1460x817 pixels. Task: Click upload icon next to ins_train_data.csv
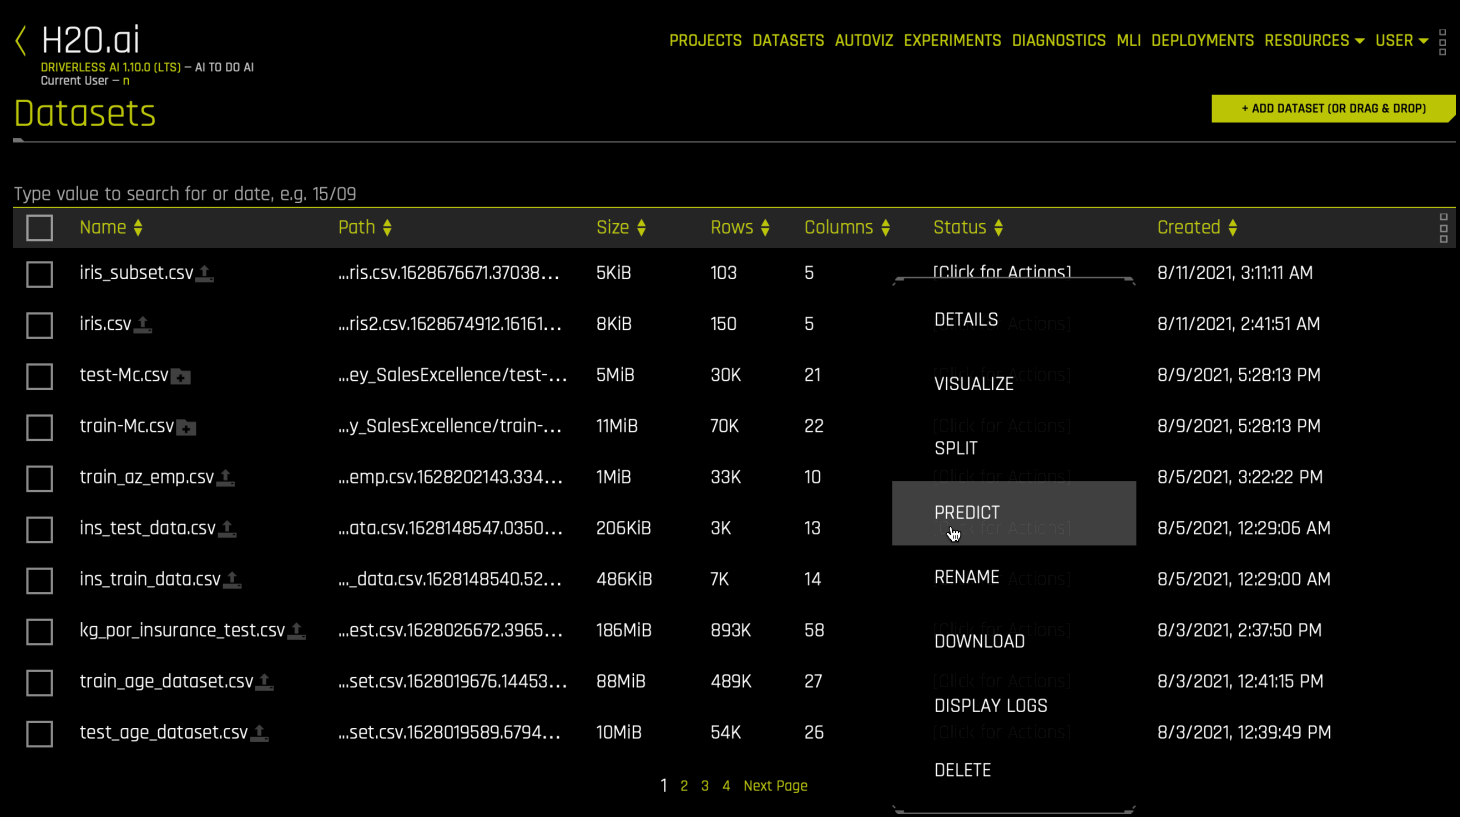tap(233, 580)
